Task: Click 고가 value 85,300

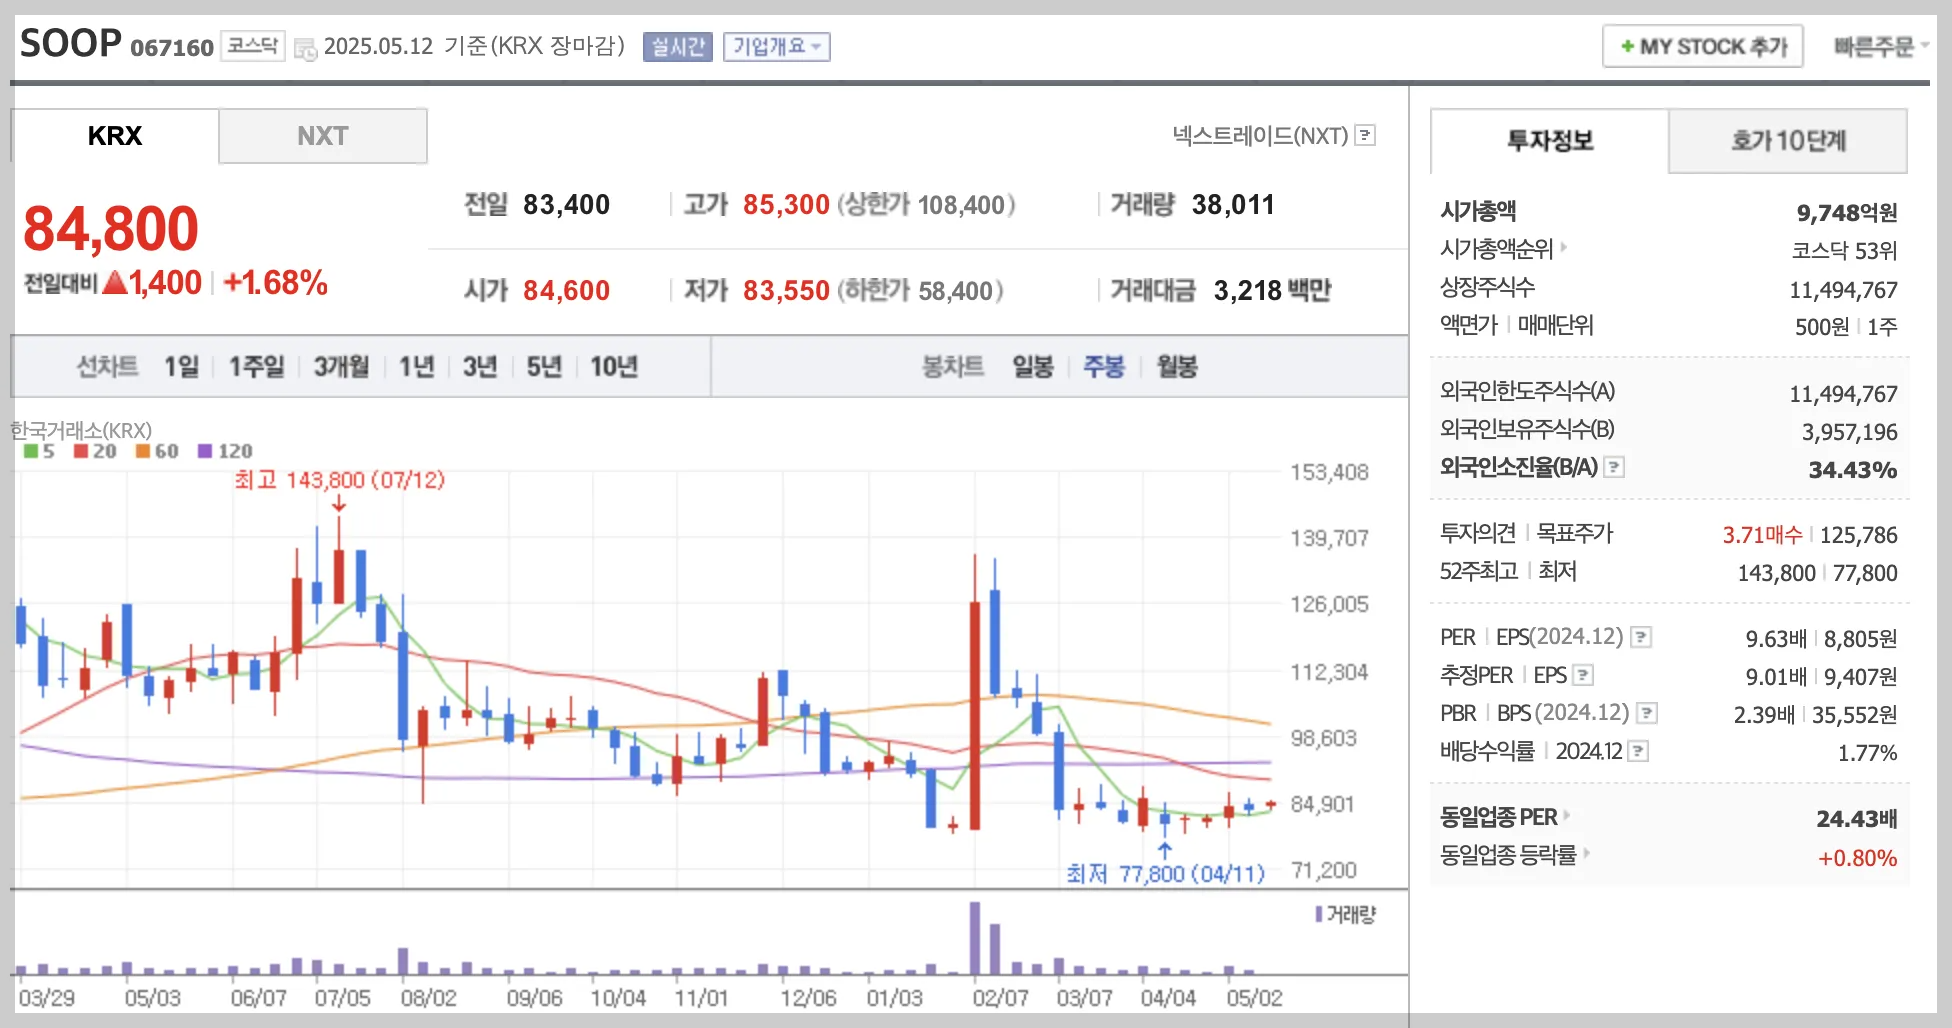Action: pos(786,205)
